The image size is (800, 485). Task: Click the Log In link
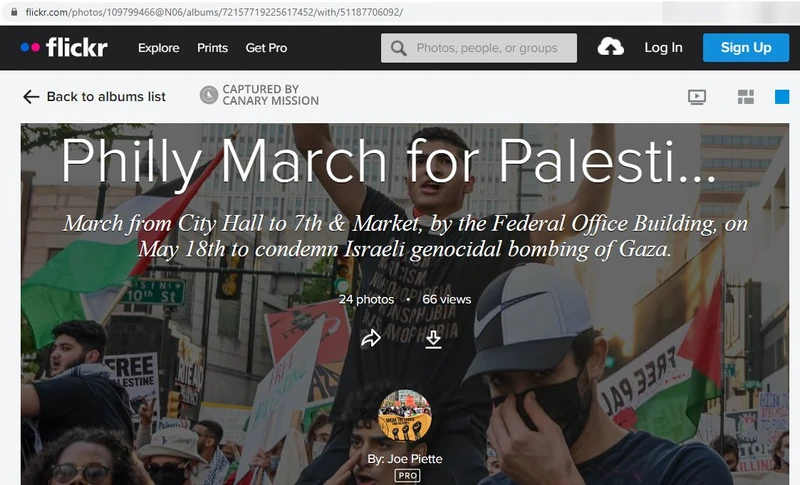coord(663,47)
